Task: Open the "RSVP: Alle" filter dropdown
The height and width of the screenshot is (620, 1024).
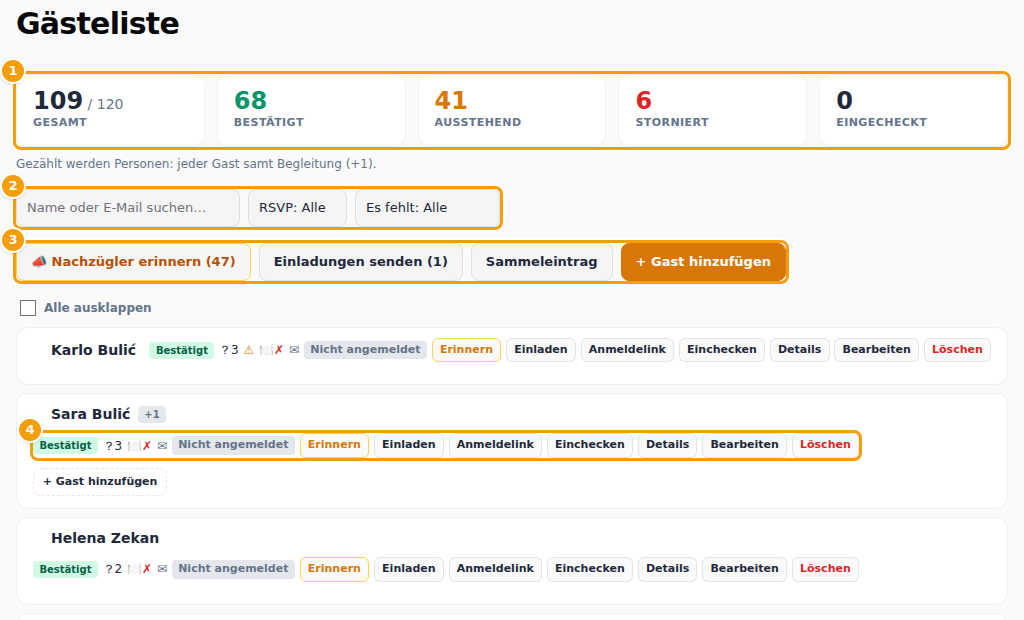Action: tap(297, 208)
